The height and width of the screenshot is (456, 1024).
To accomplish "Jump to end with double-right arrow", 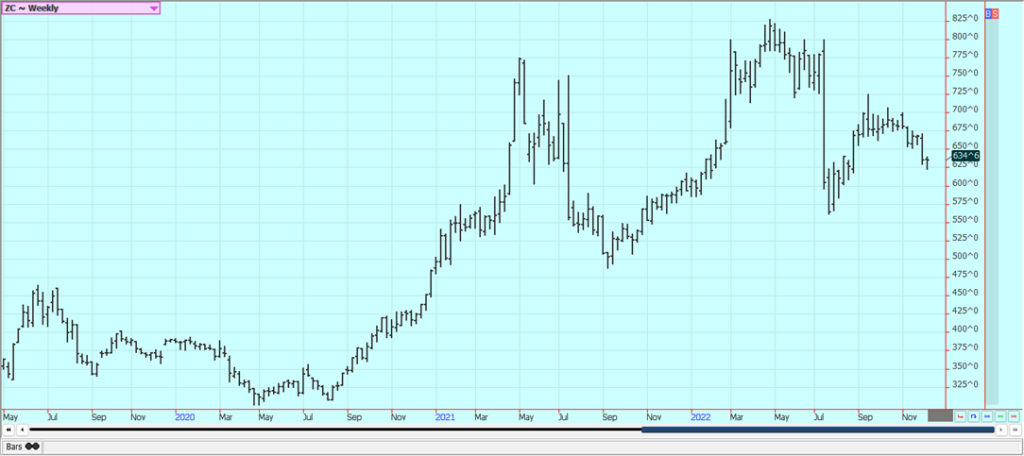I will click(x=1015, y=430).
